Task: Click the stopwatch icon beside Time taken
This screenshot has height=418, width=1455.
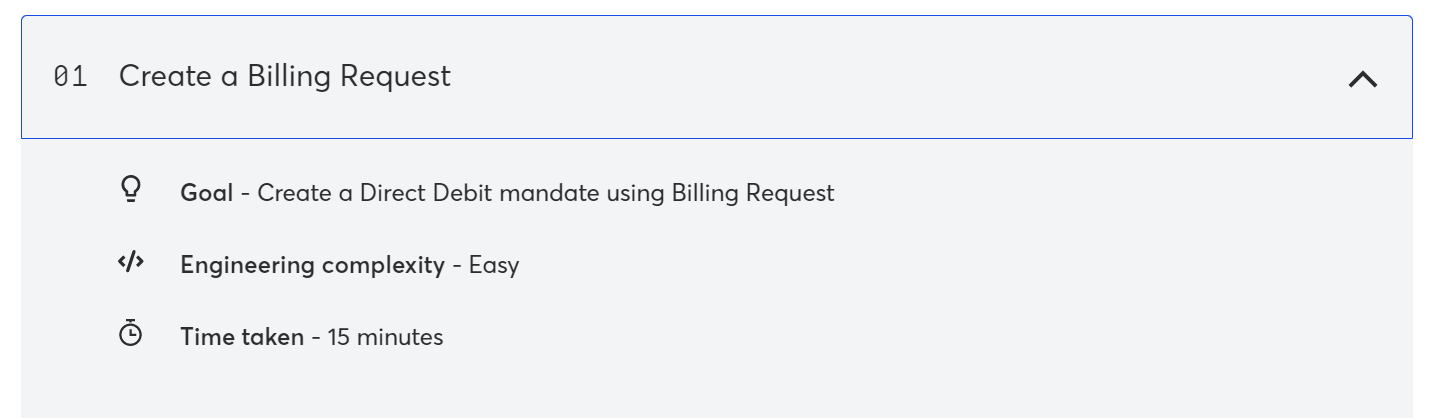Action: (x=131, y=335)
